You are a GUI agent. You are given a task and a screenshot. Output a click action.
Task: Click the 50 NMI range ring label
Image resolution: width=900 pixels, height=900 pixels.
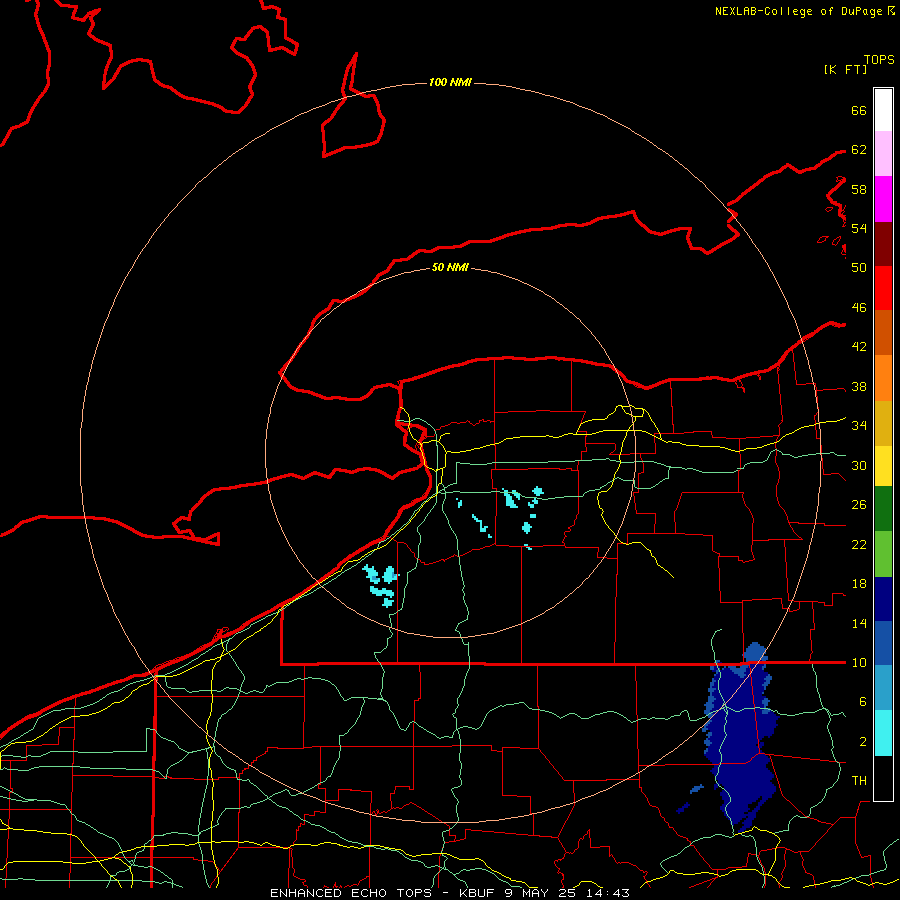click(x=450, y=267)
